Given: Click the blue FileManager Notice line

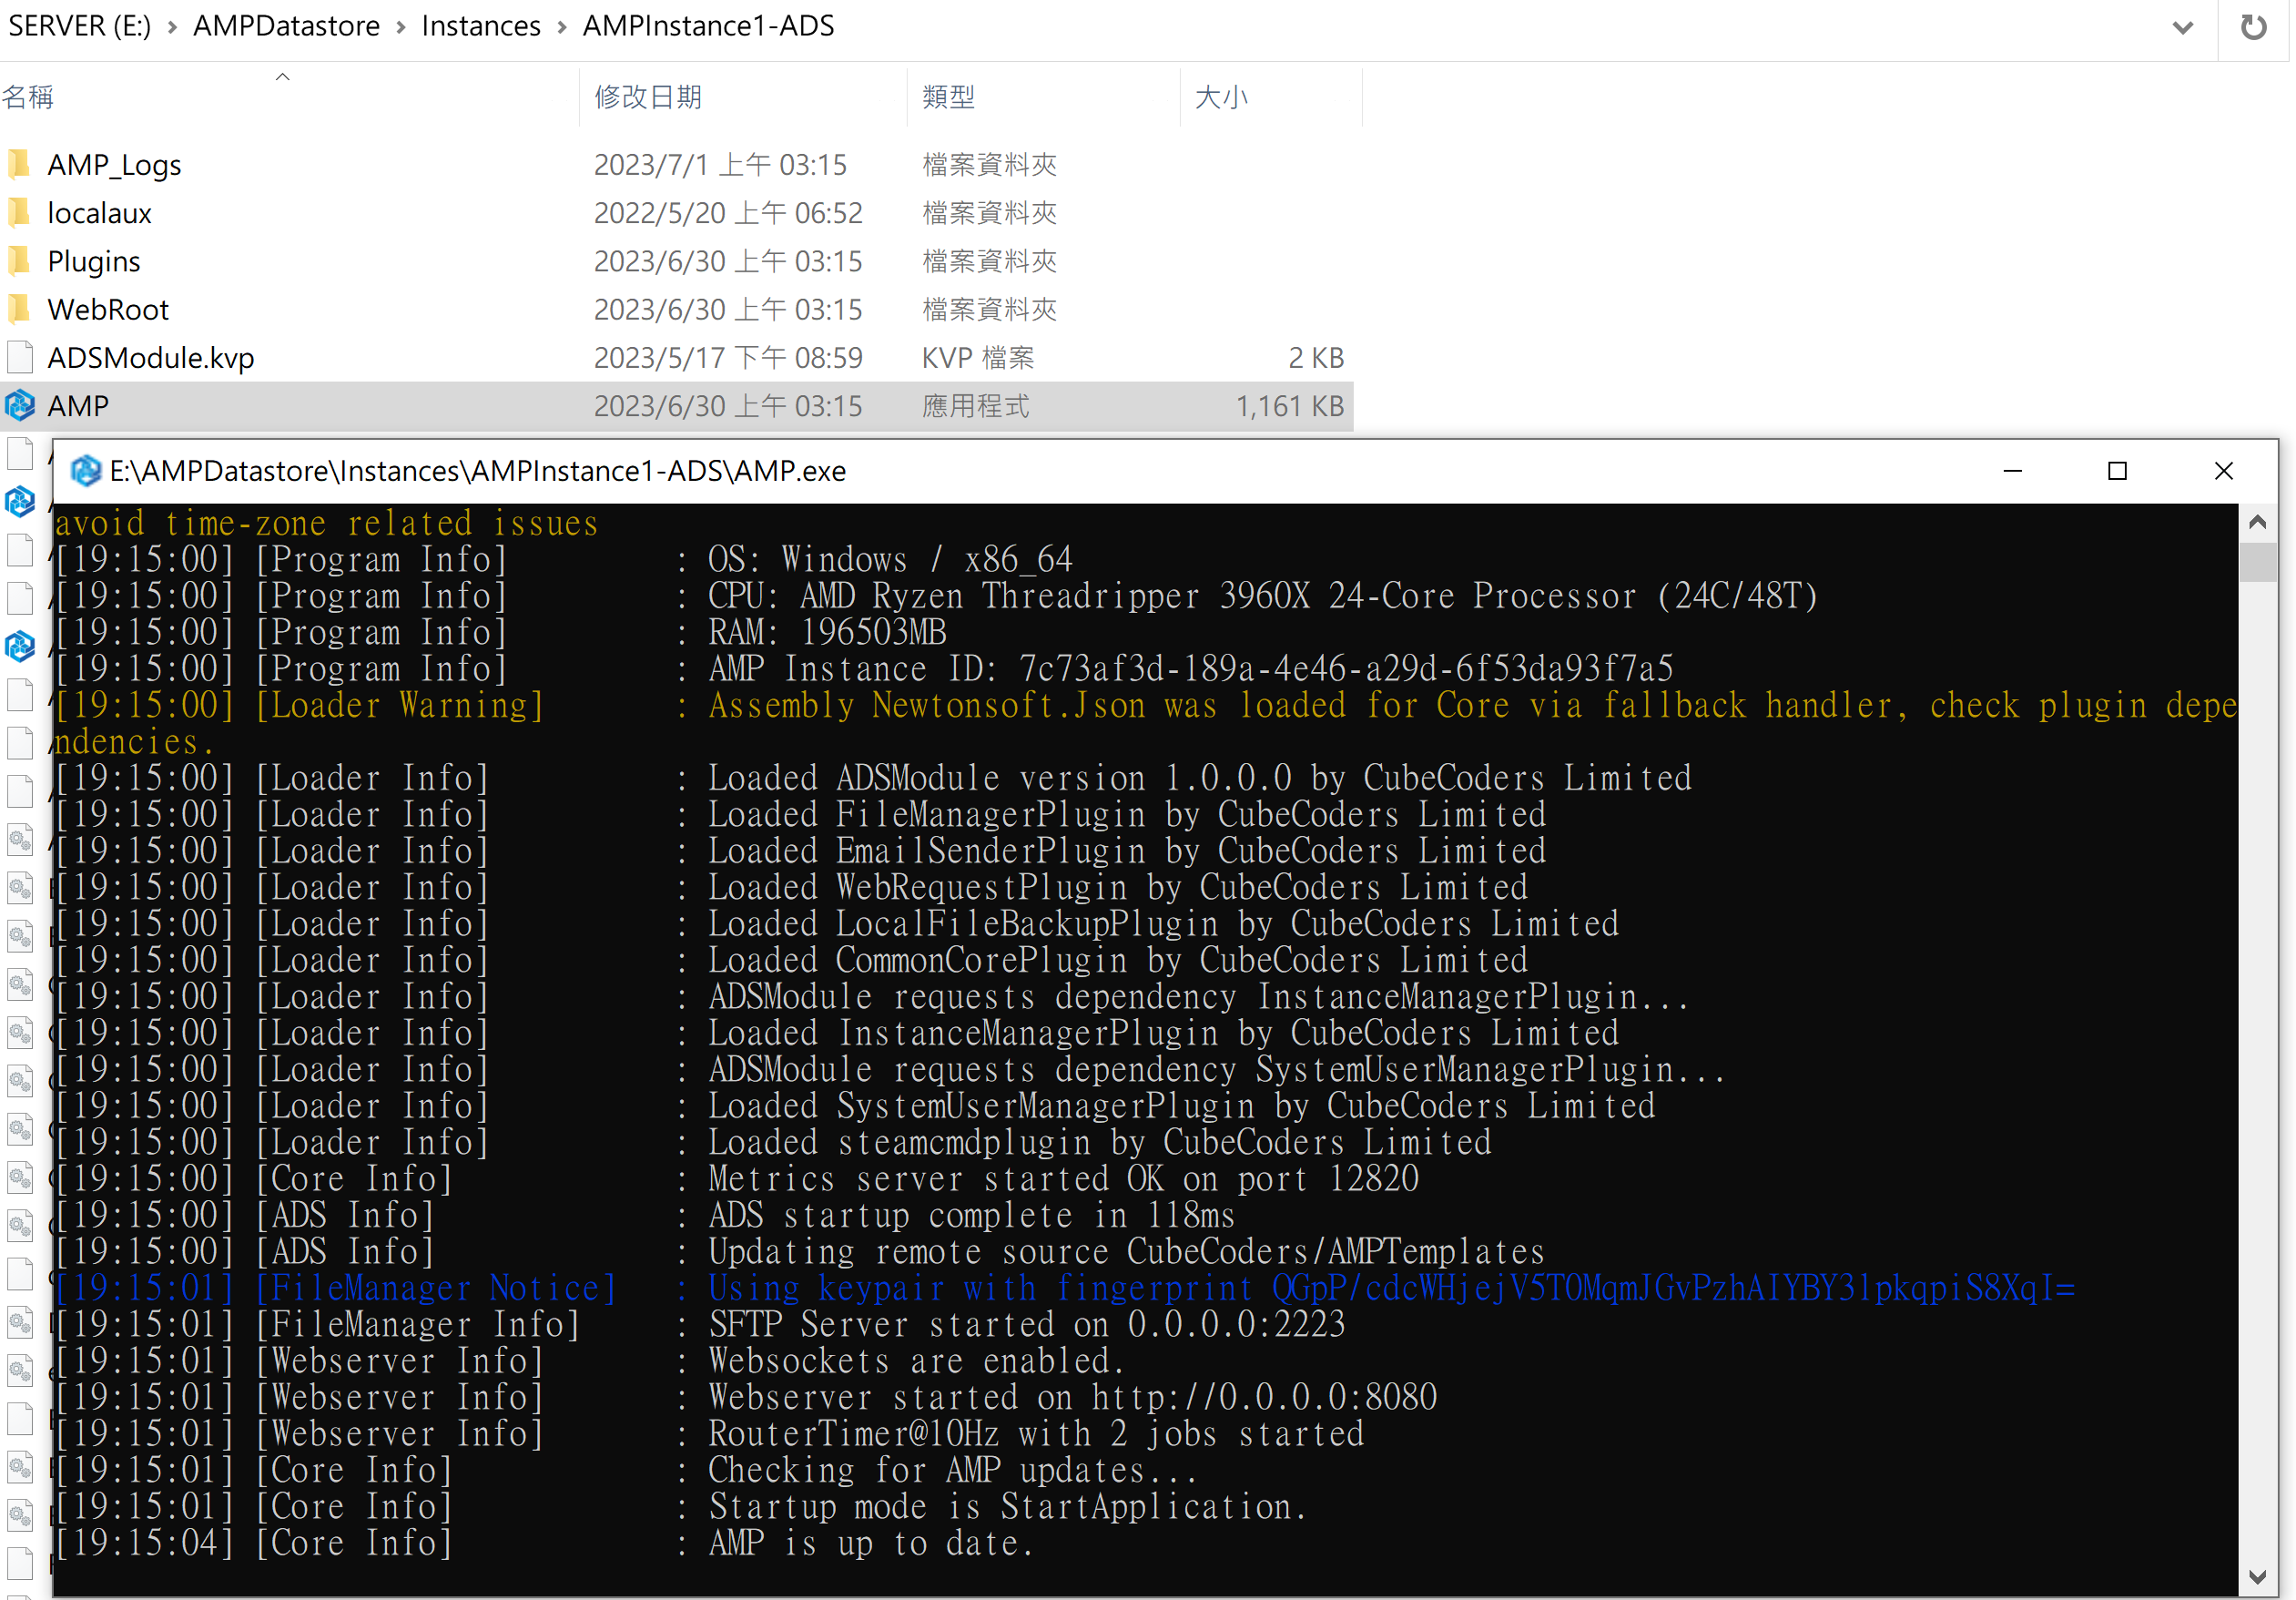Looking at the screenshot, I should coord(1065,1287).
